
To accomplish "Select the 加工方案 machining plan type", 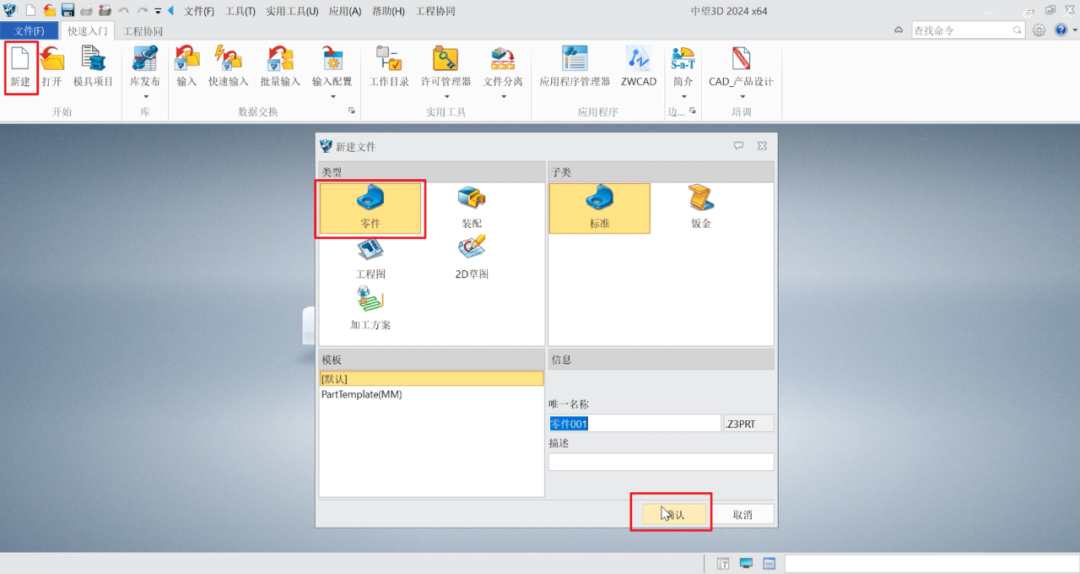I will [370, 309].
